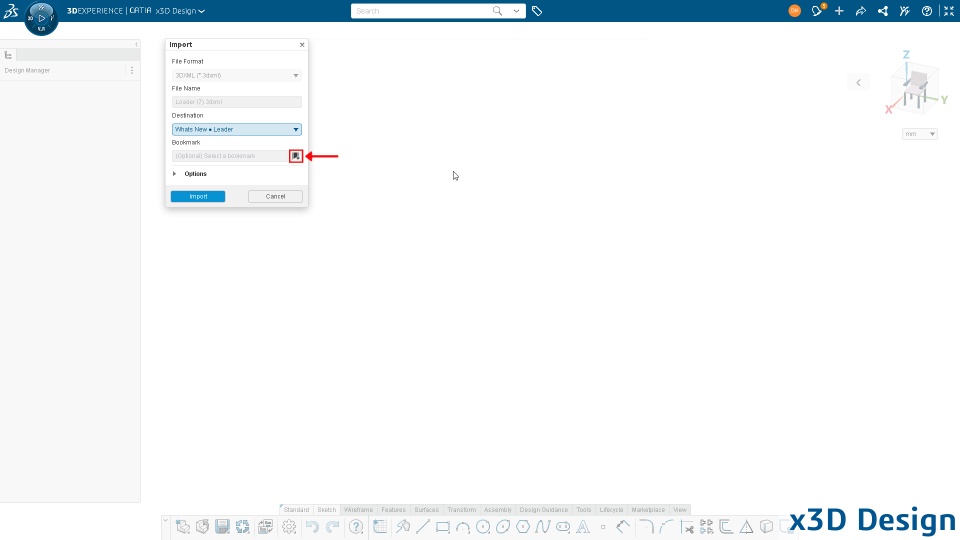This screenshot has width=960, height=540.
Task: Click the search magnifier button
Action: (497, 11)
